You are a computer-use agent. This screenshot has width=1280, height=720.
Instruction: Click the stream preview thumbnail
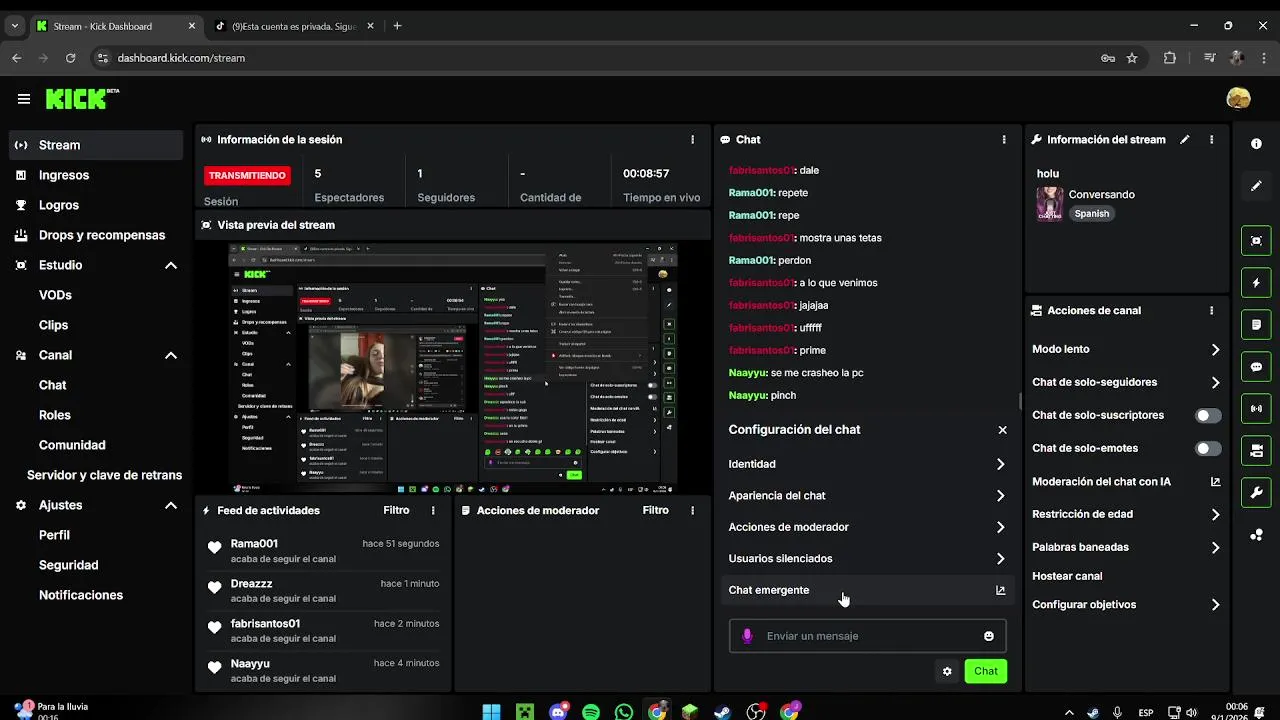(453, 368)
